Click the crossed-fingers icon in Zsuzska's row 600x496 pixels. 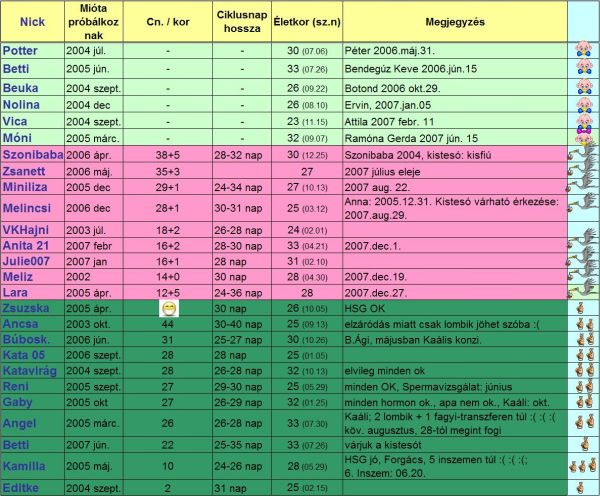point(582,308)
